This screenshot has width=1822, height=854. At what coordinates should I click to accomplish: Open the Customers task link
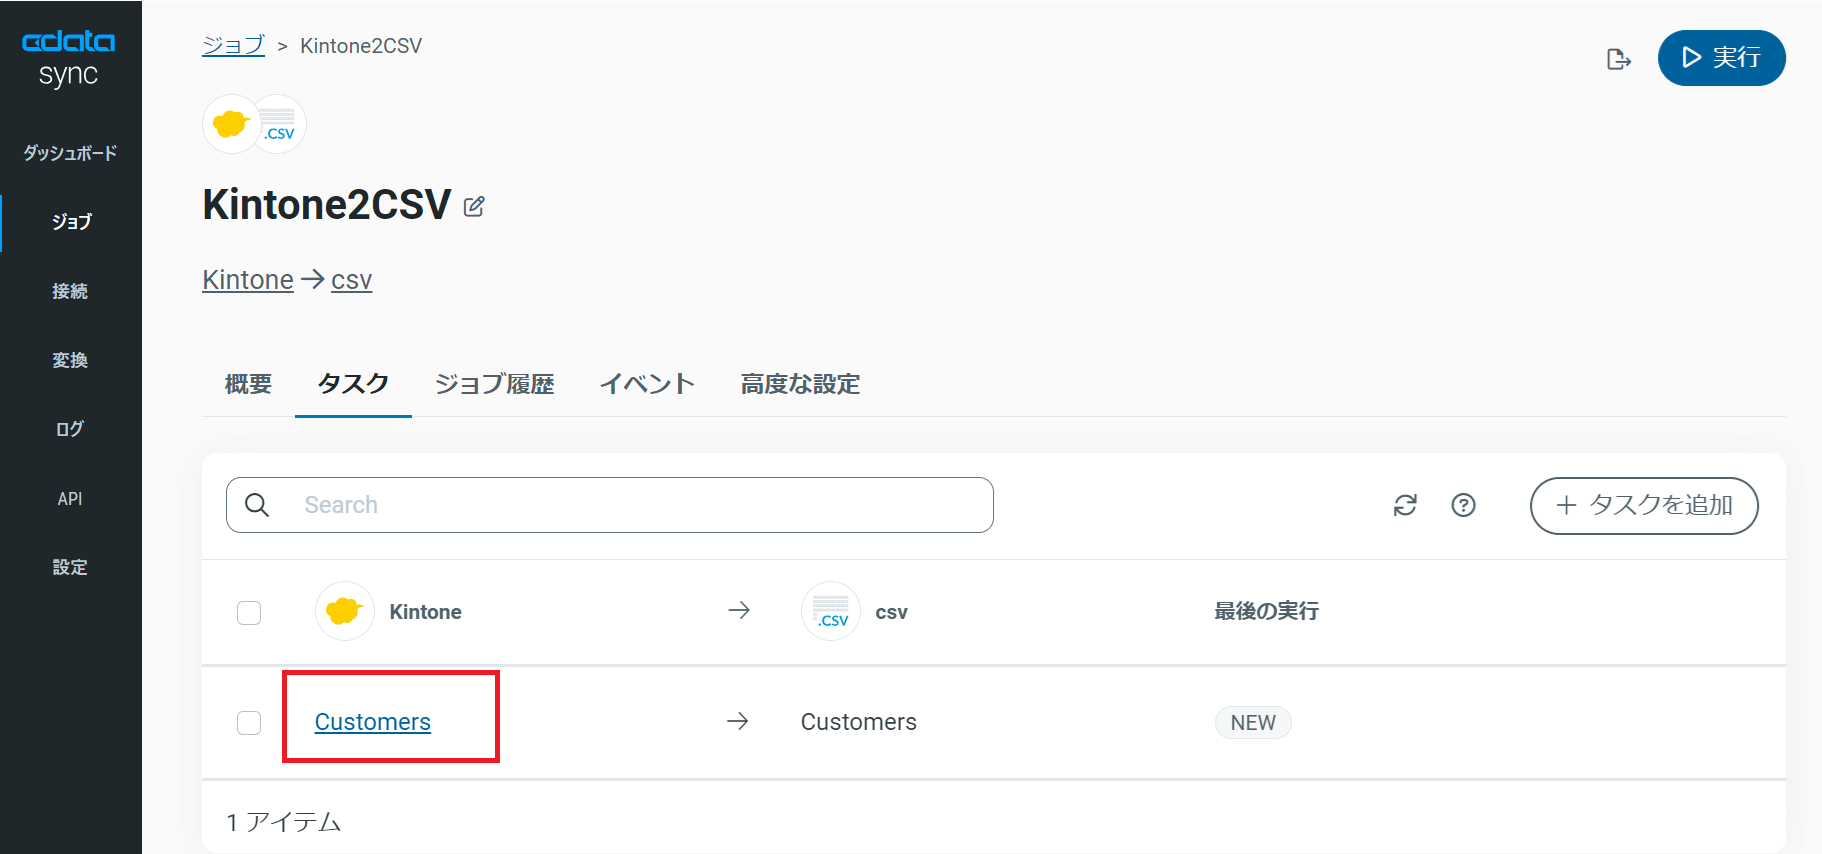[372, 722]
